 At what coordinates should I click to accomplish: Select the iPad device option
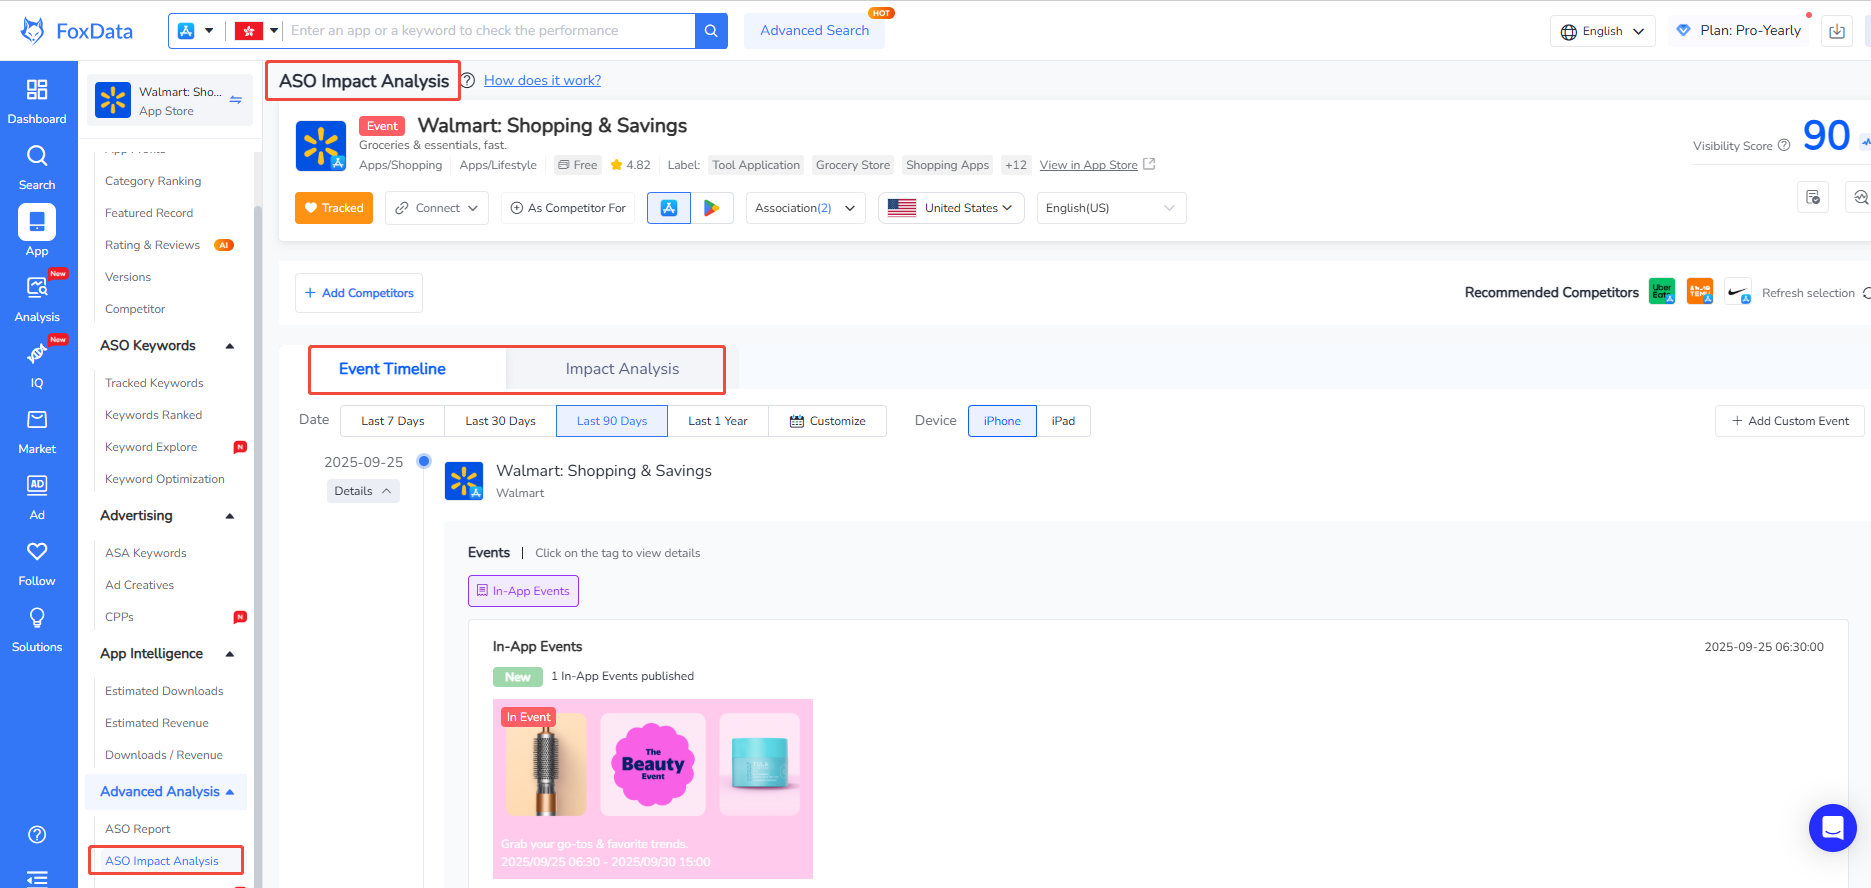tap(1063, 421)
